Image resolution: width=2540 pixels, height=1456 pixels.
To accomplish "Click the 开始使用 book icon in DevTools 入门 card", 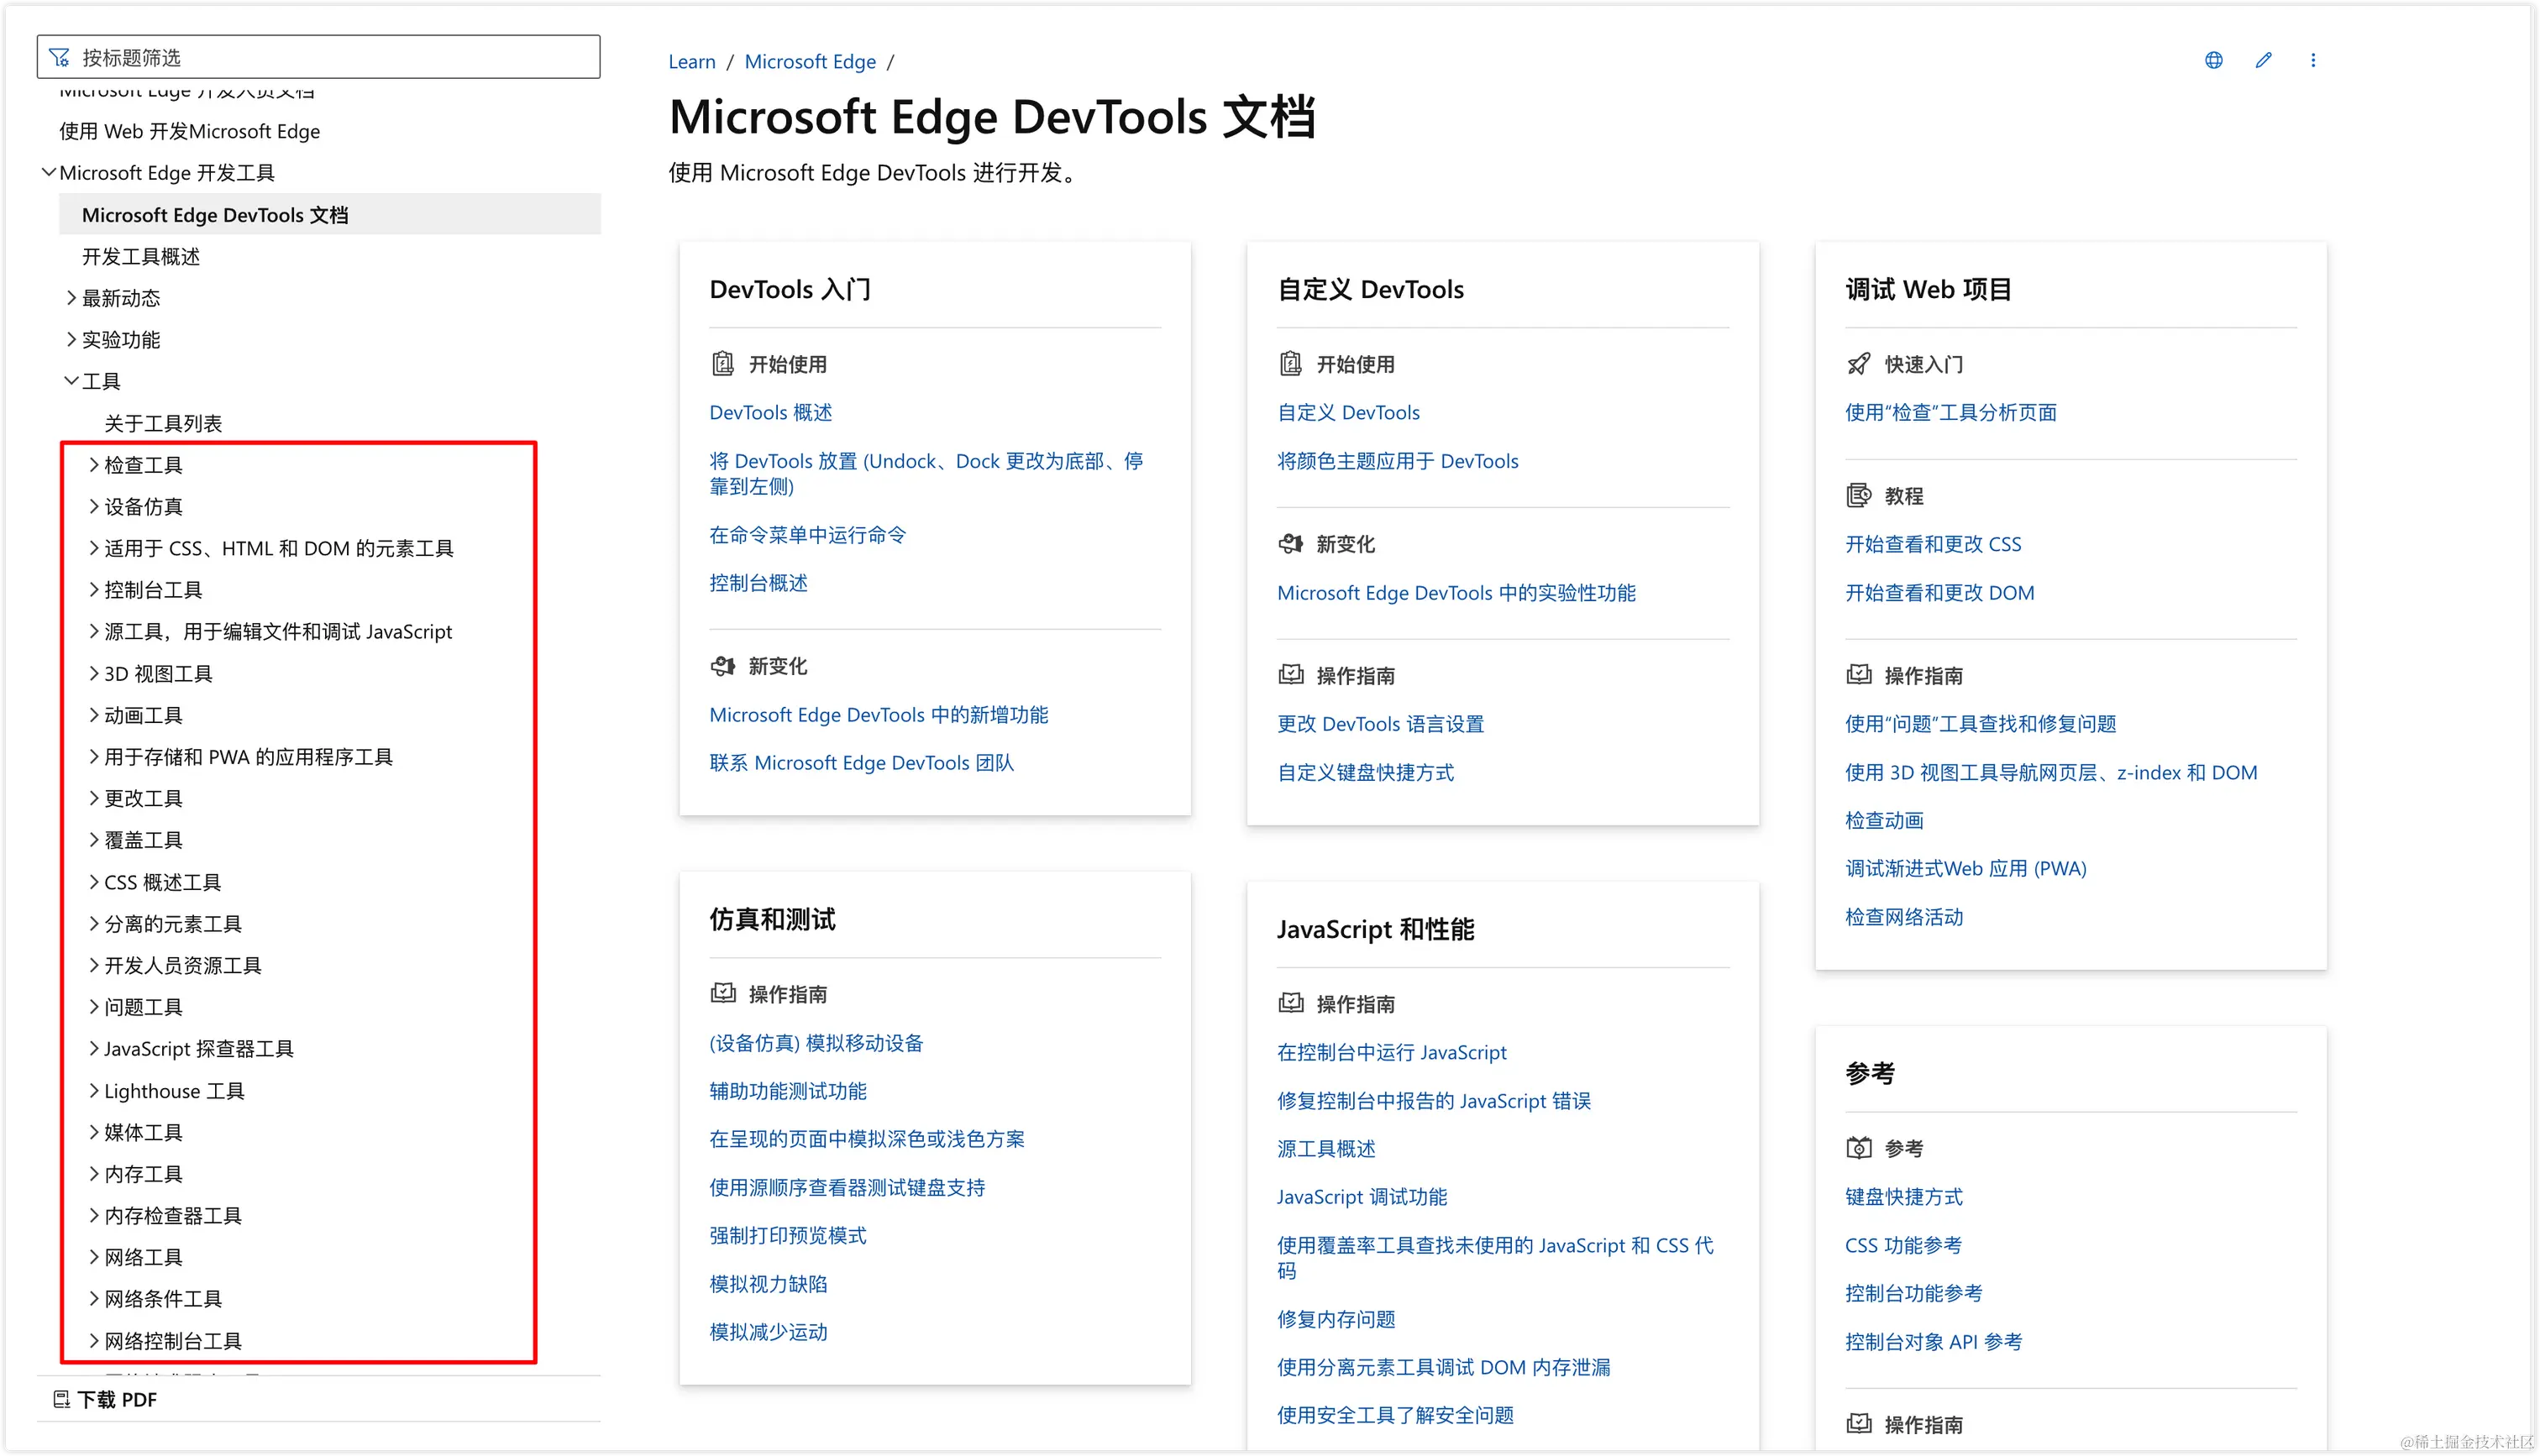I will click(724, 363).
